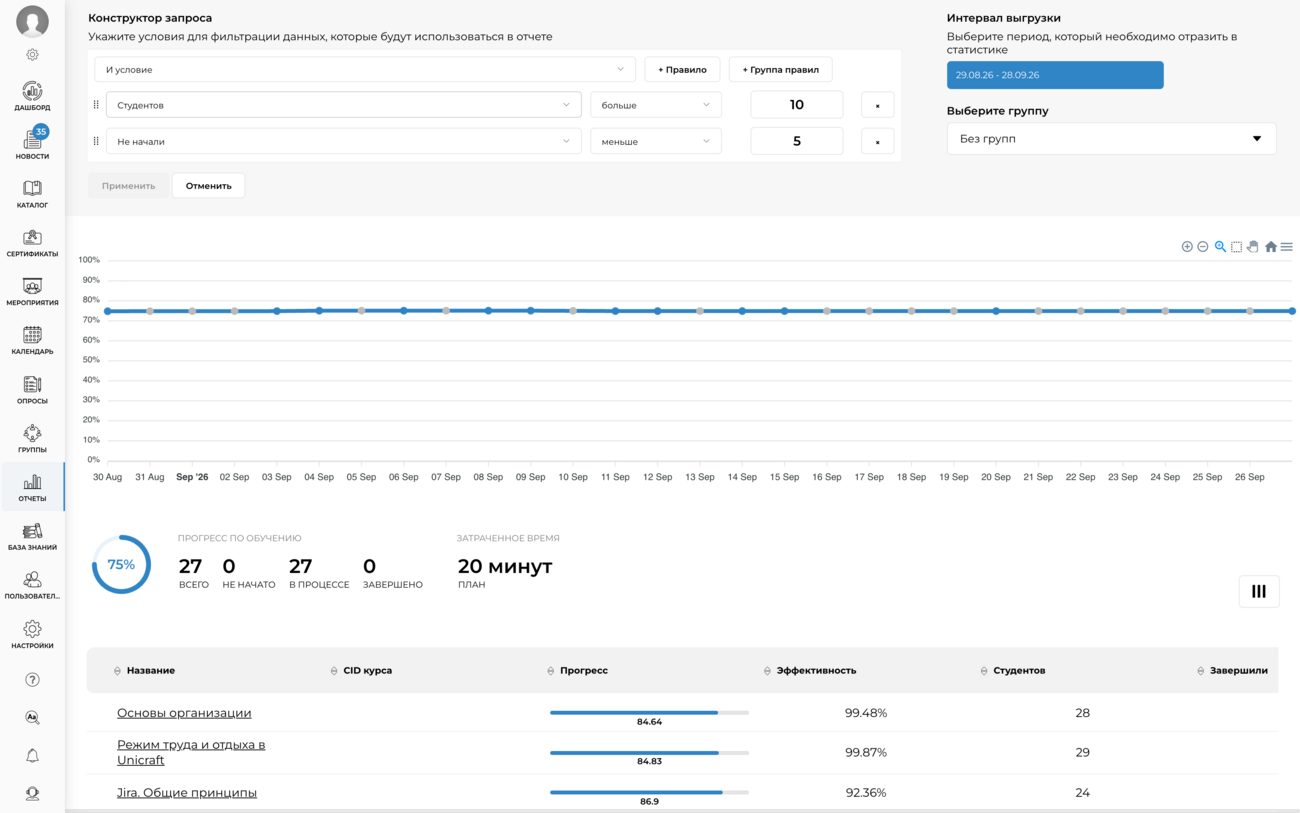The height and width of the screenshot is (813, 1300).
Task: Open Сертификаты section
Action: tap(32, 243)
